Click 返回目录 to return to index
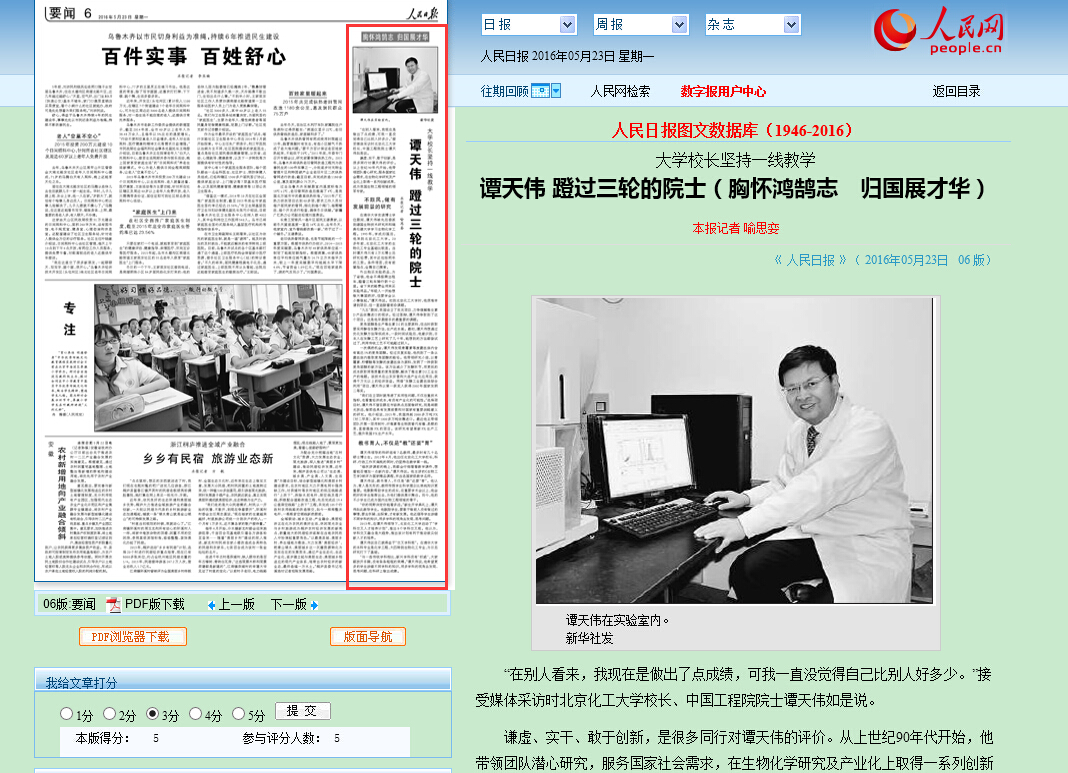 pos(956,91)
